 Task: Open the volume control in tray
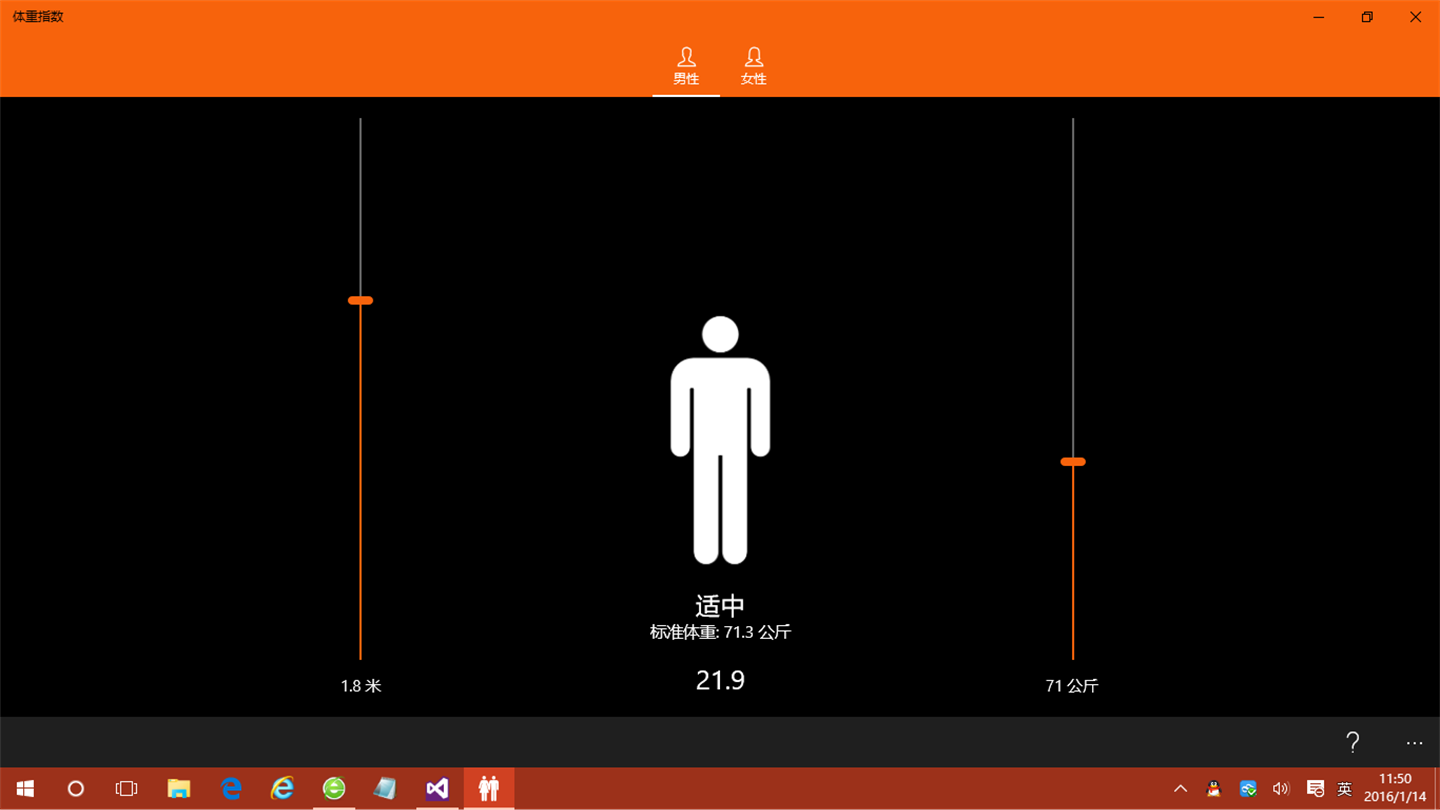click(x=1281, y=789)
